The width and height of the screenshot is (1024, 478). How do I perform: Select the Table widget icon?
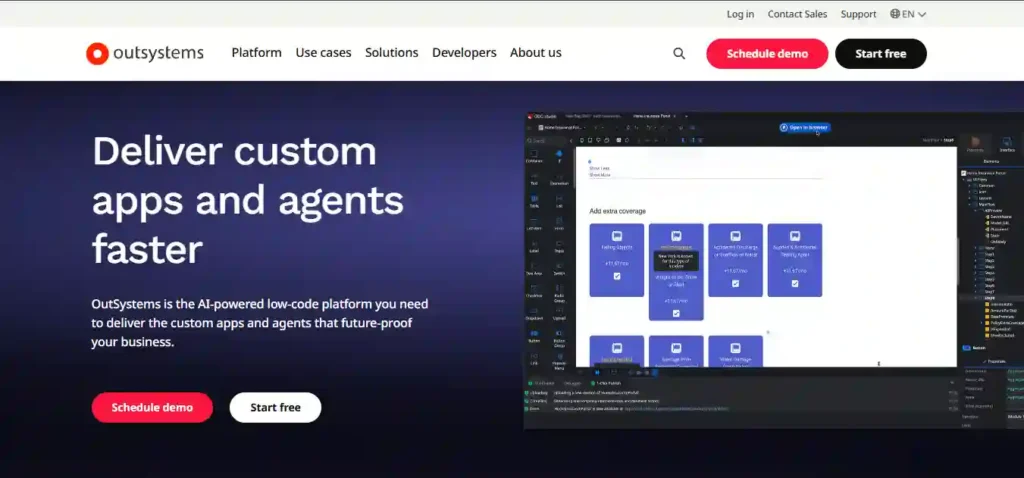point(534,199)
